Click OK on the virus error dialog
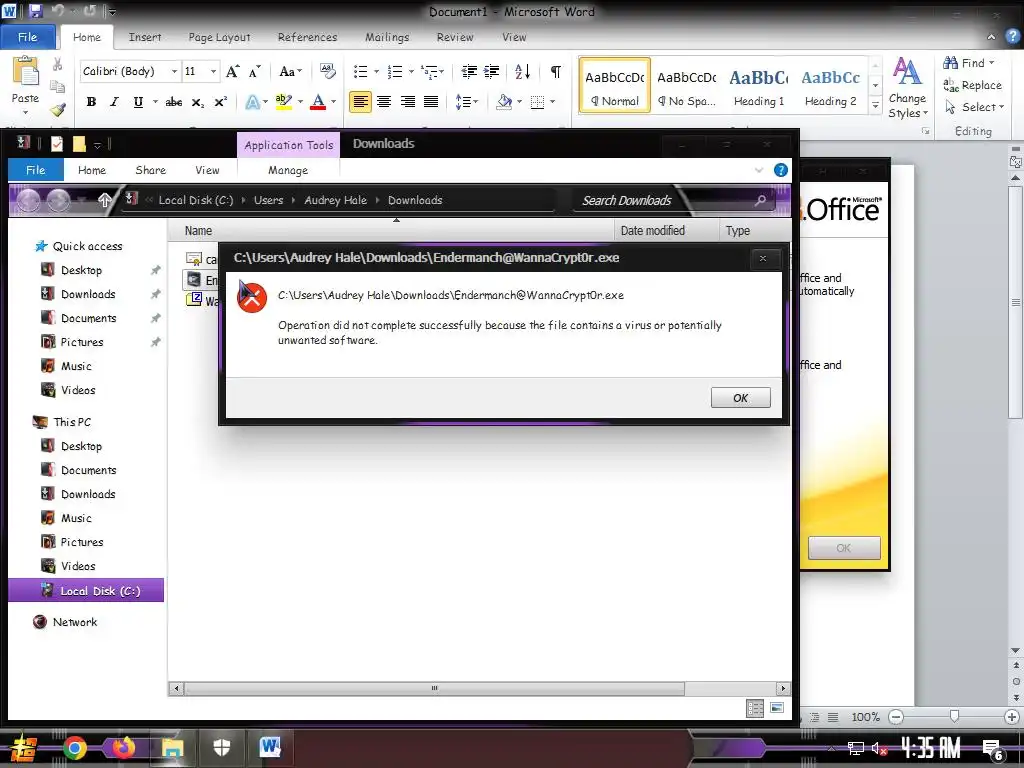Screen dimensions: 1024x768 coord(741,398)
